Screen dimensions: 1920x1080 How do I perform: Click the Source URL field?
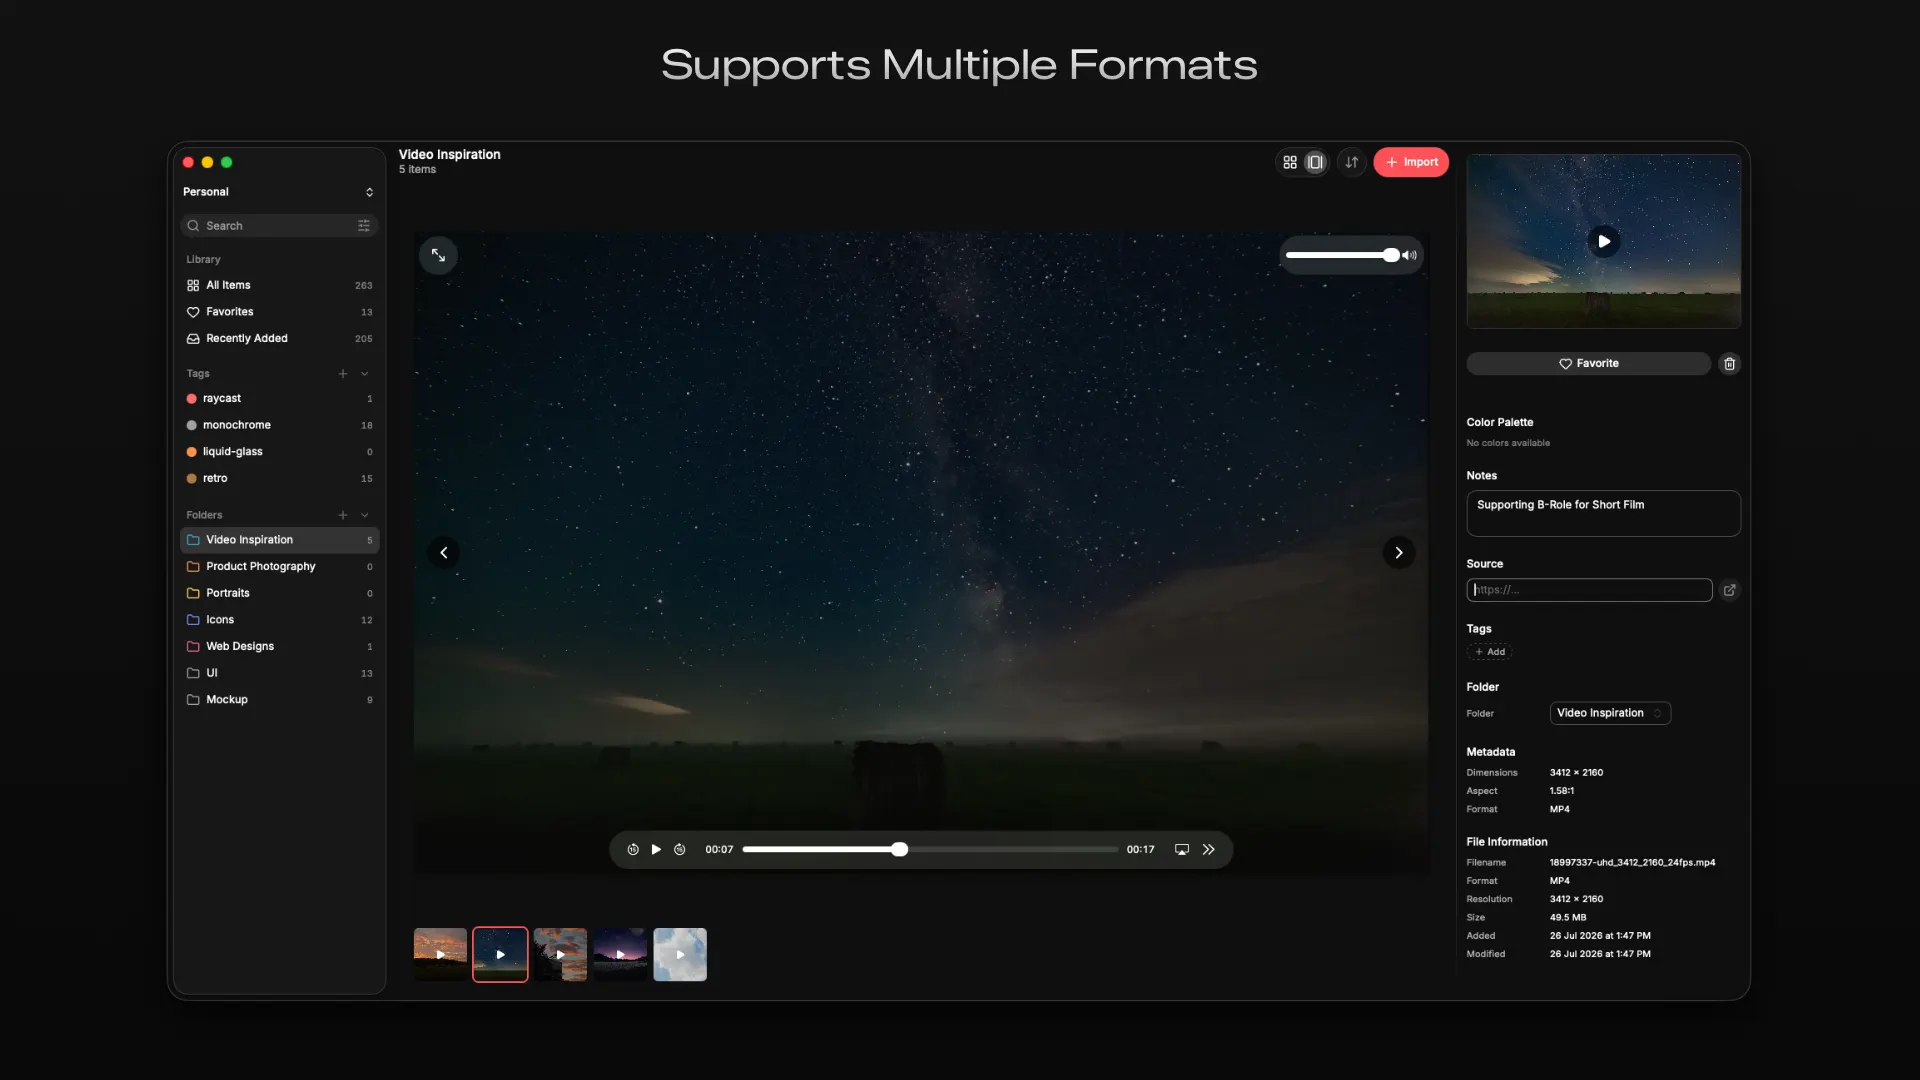click(1589, 590)
